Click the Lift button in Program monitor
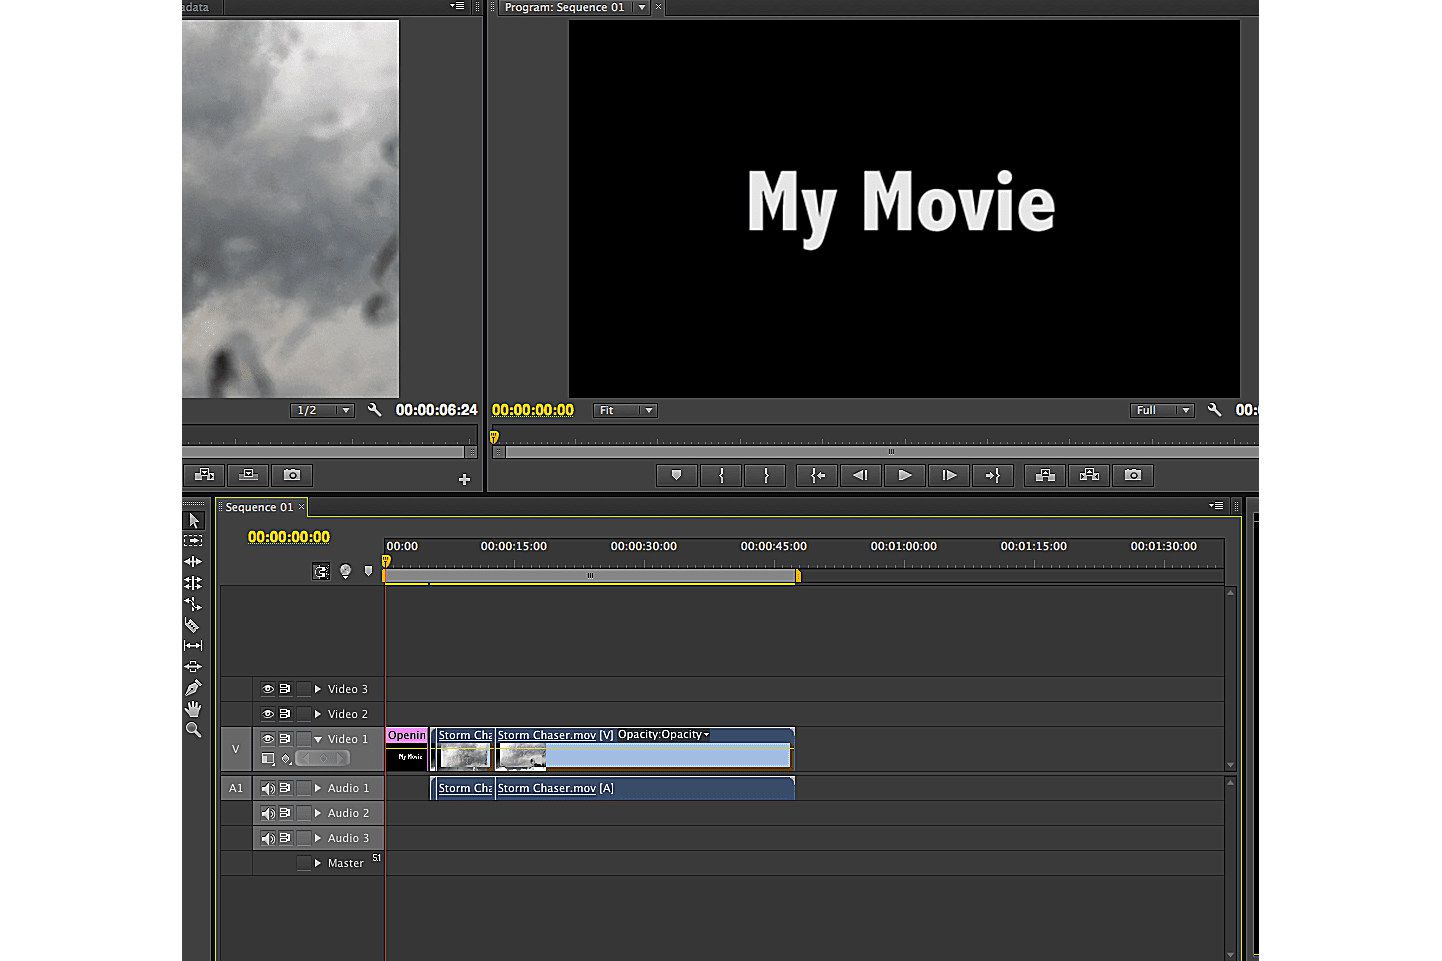 1045,476
